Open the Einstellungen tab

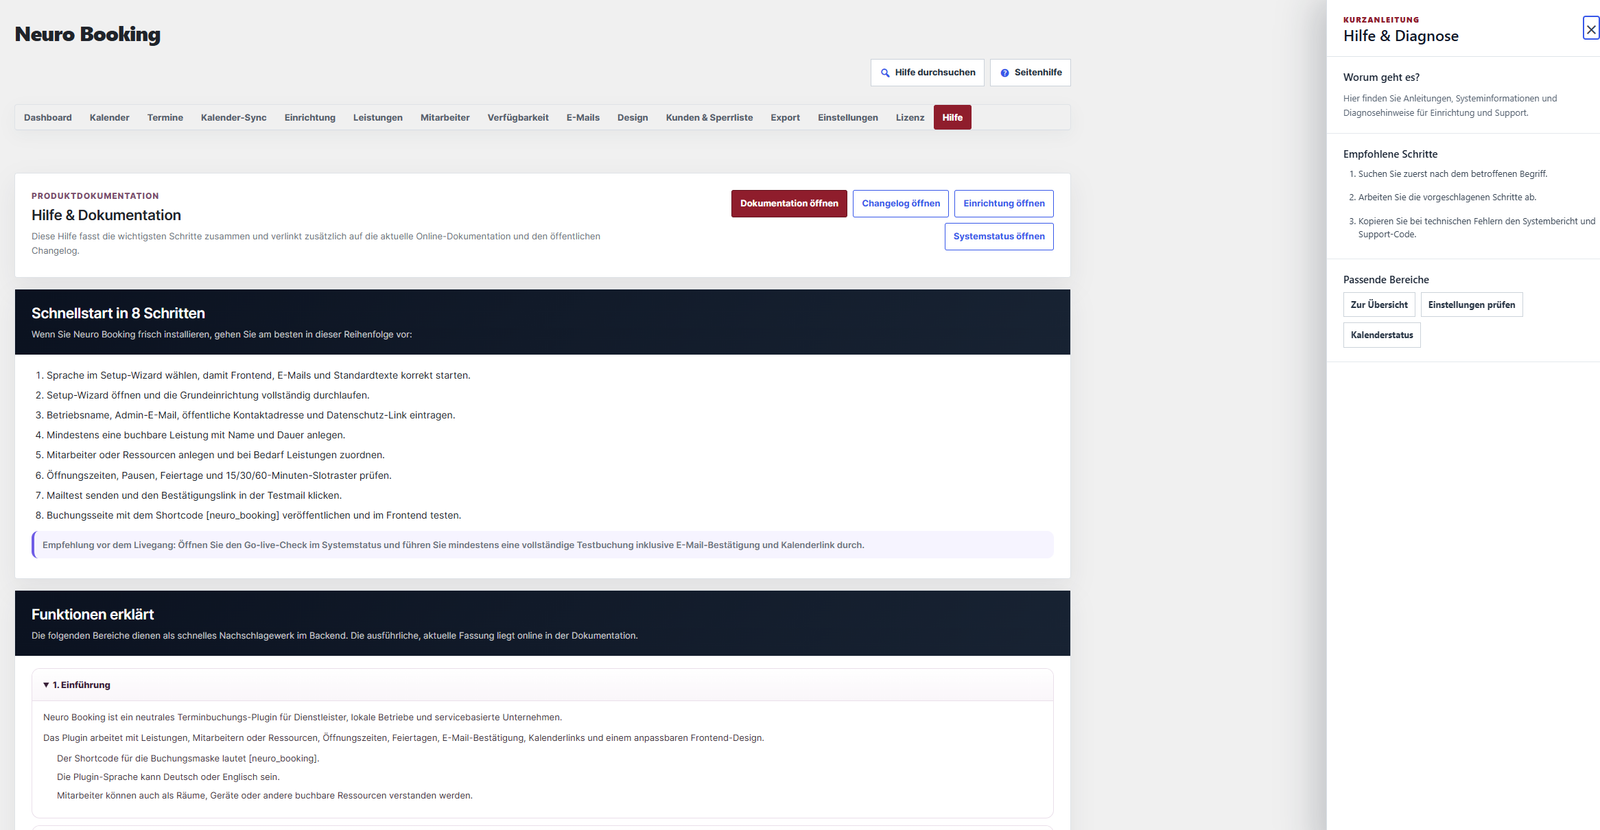[848, 118]
